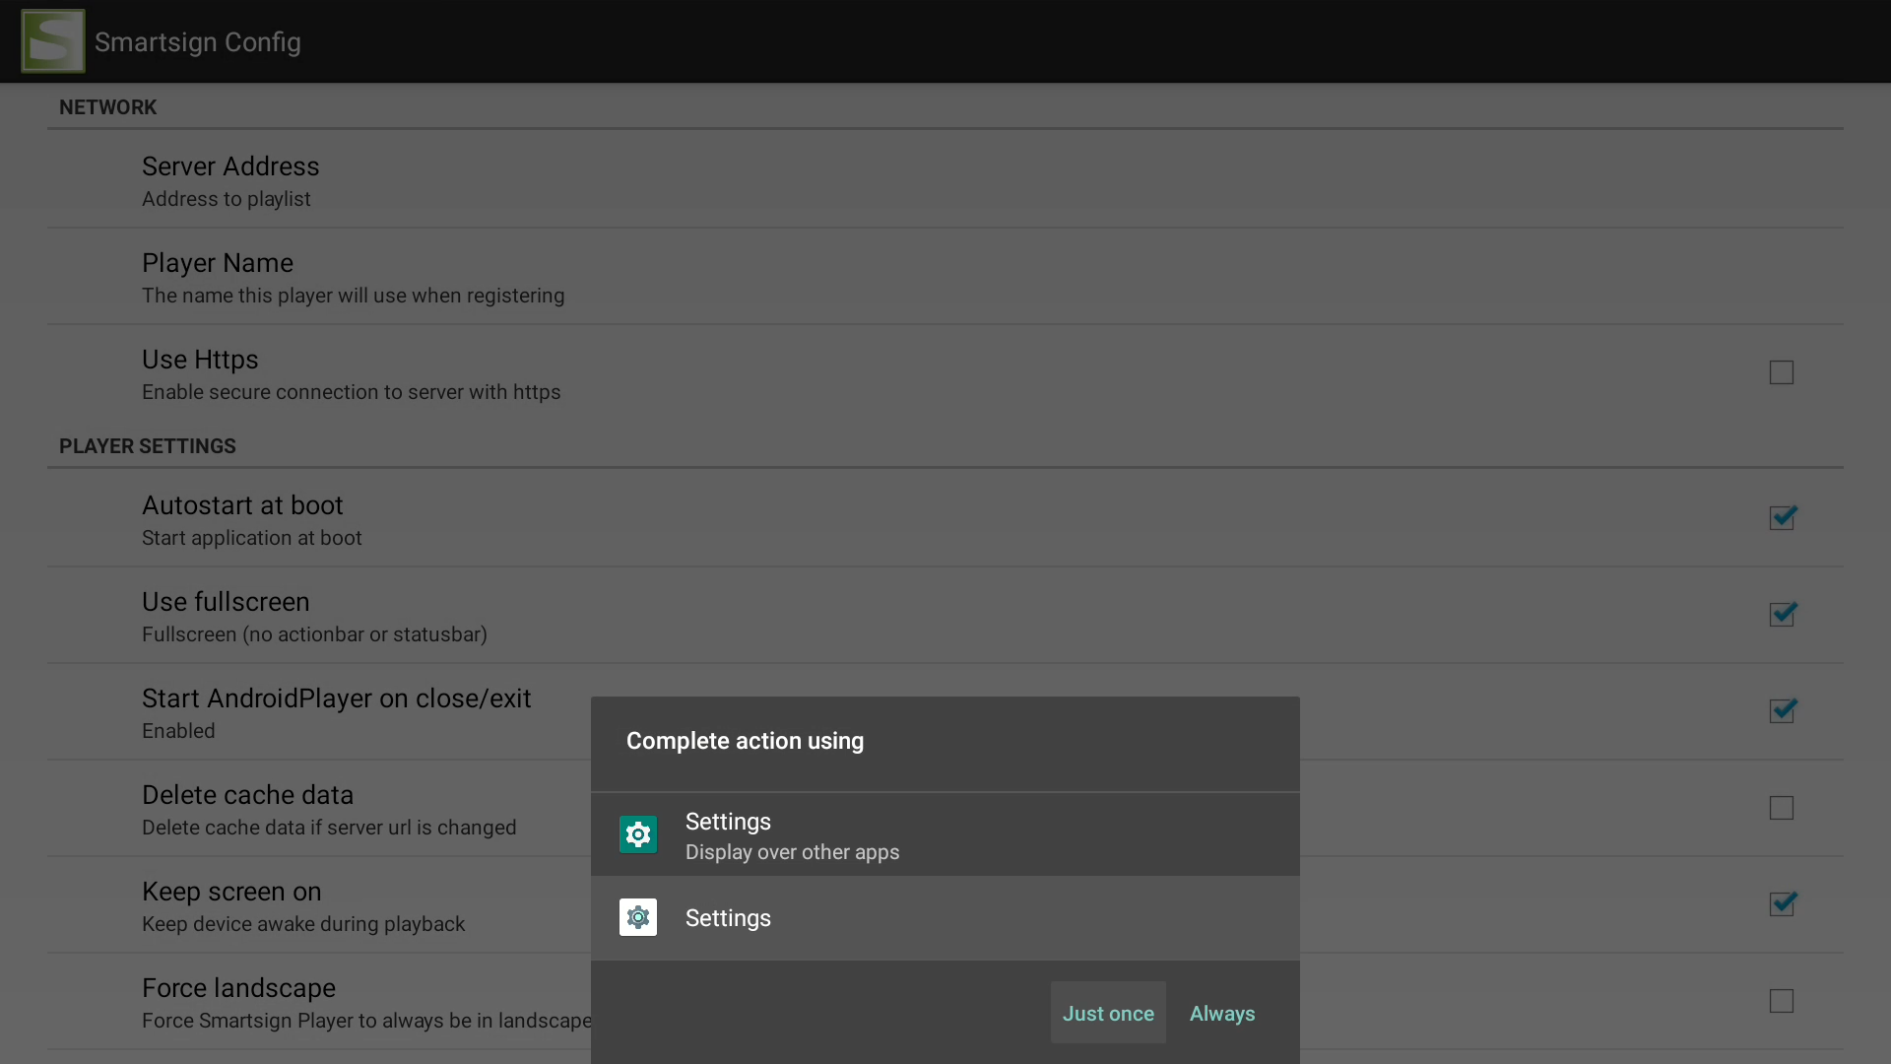Click the 'Use Https' label
Image resolution: width=1891 pixels, height=1064 pixels.
pos(200,359)
